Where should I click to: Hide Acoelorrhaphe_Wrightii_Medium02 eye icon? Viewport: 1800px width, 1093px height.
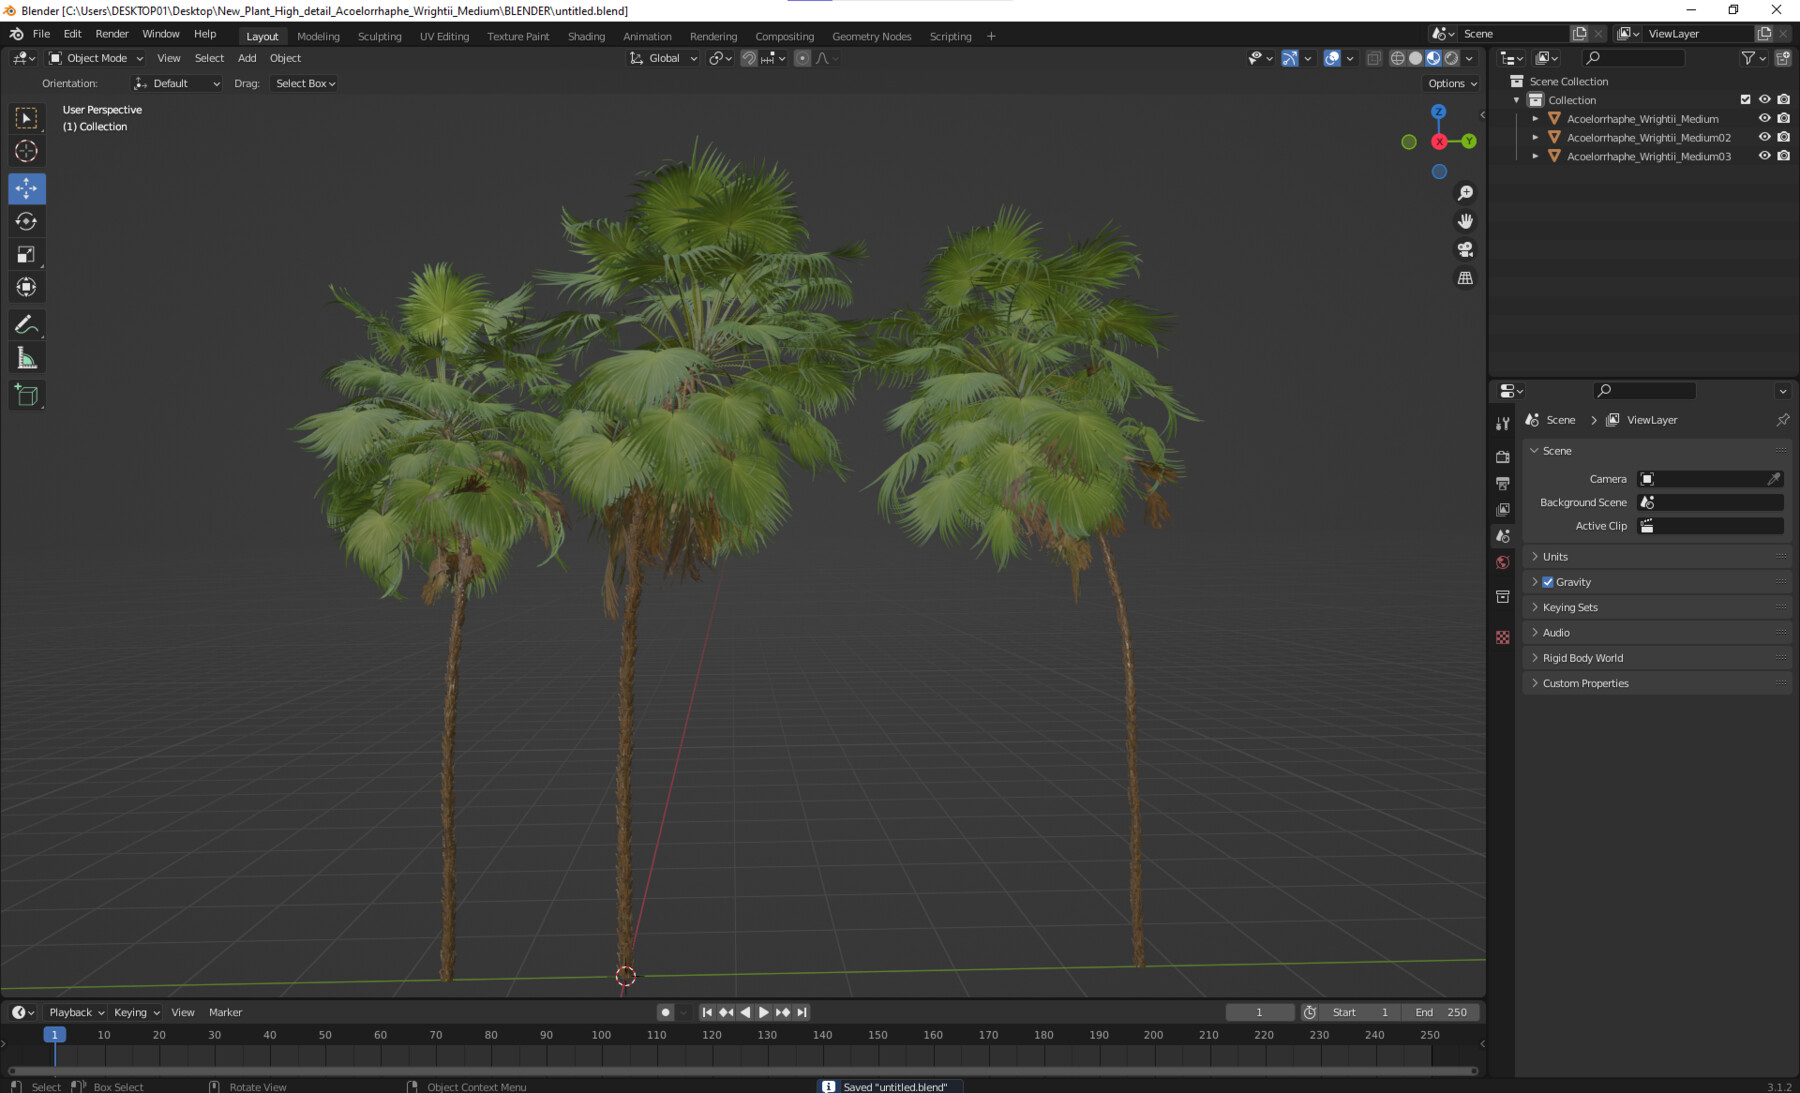[1764, 138]
